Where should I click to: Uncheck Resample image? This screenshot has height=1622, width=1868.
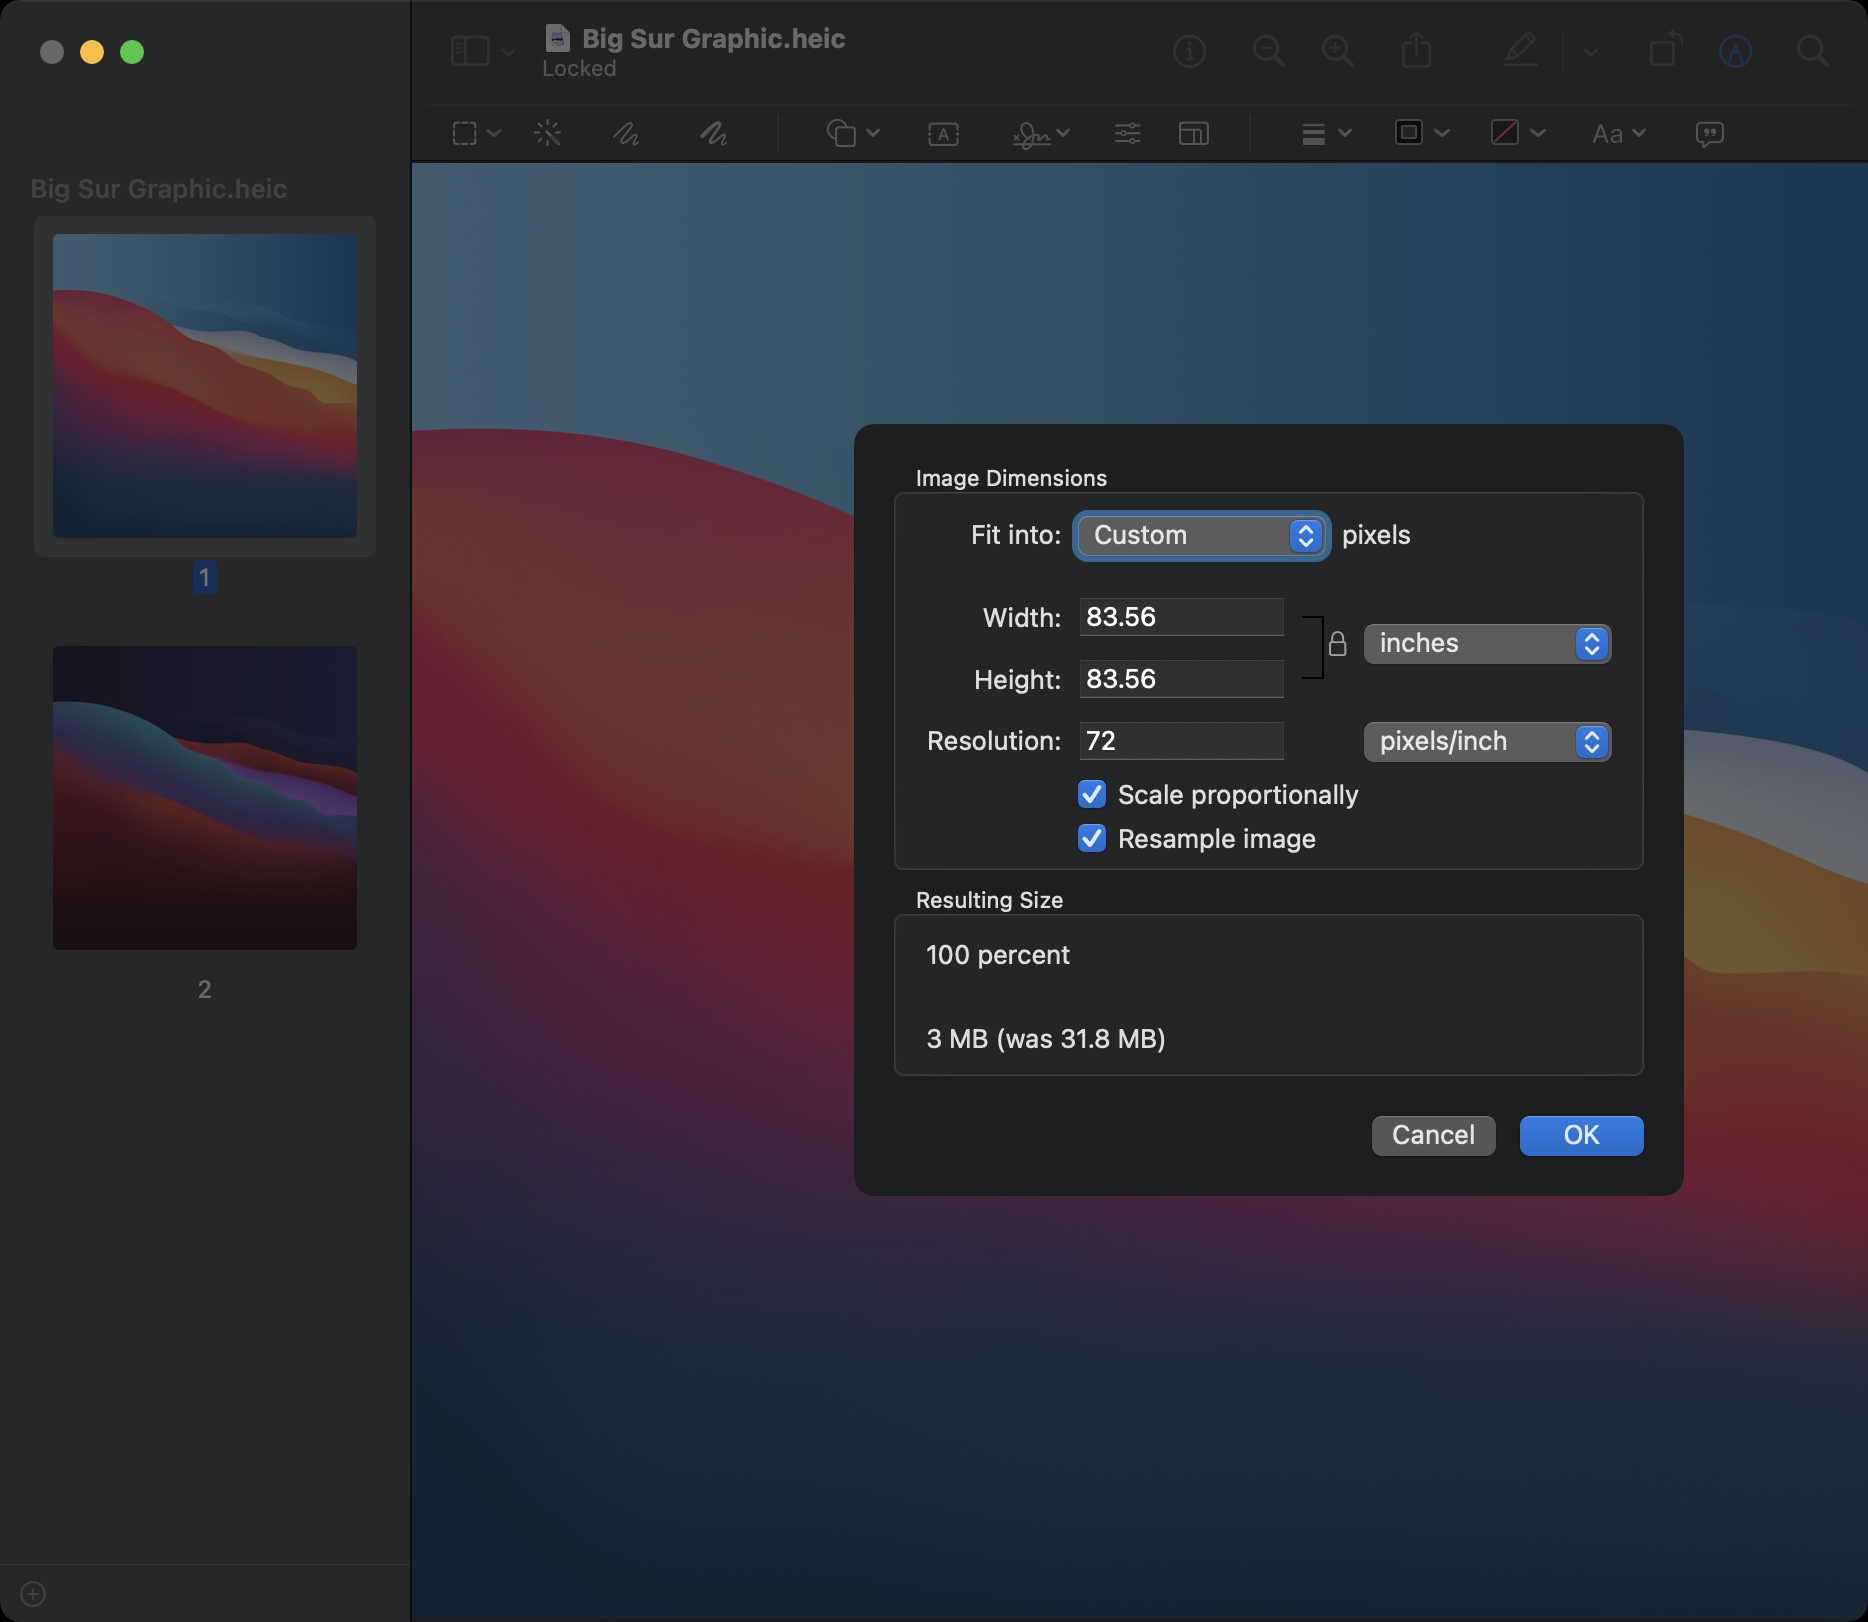pyautogui.click(x=1092, y=838)
